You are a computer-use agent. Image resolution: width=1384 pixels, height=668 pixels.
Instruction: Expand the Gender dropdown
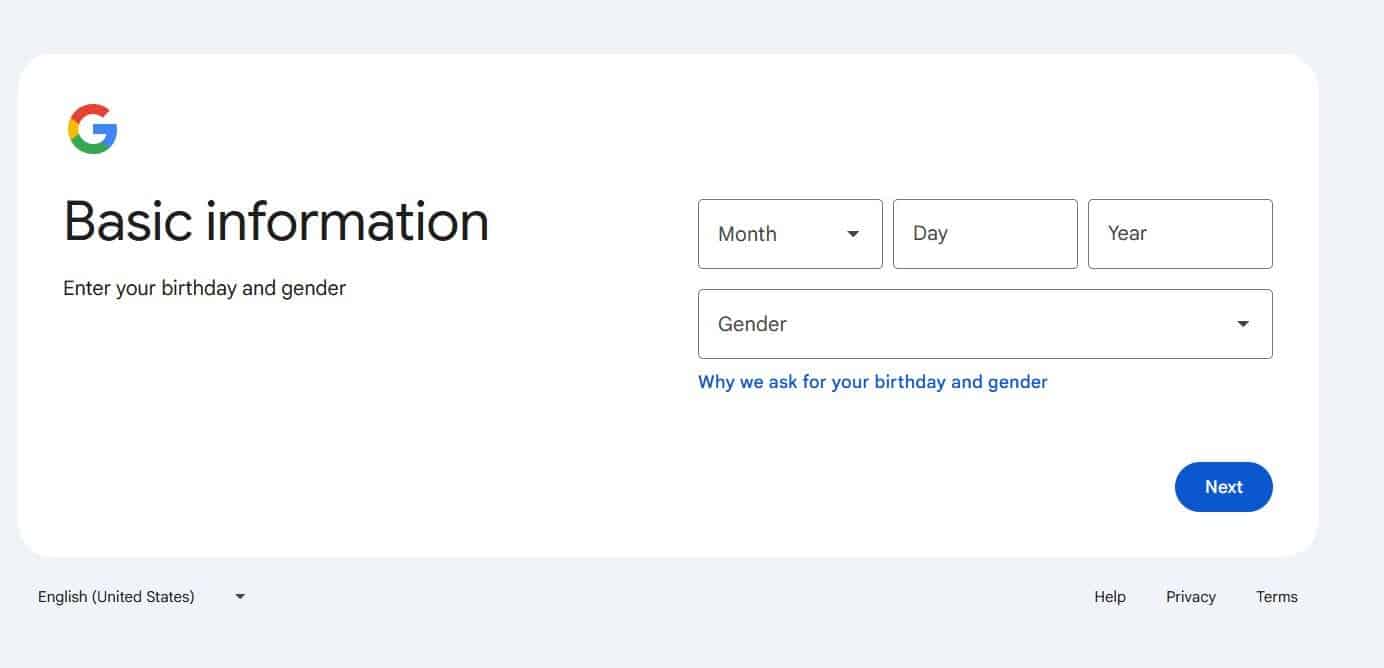click(x=984, y=324)
